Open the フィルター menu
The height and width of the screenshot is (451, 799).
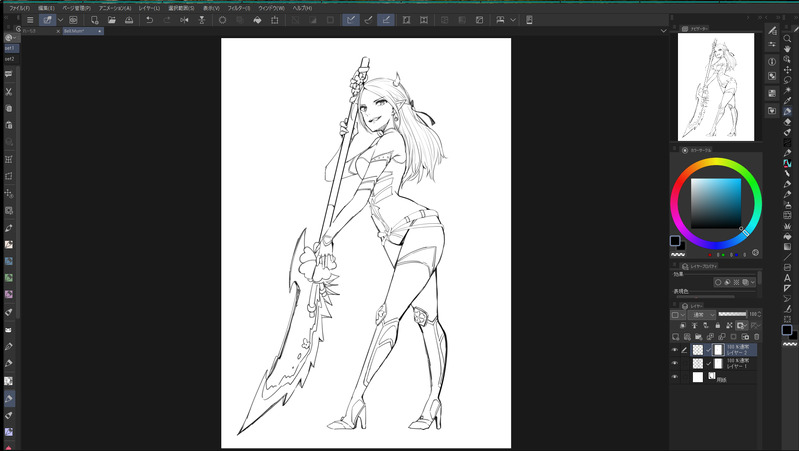(x=238, y=7)
